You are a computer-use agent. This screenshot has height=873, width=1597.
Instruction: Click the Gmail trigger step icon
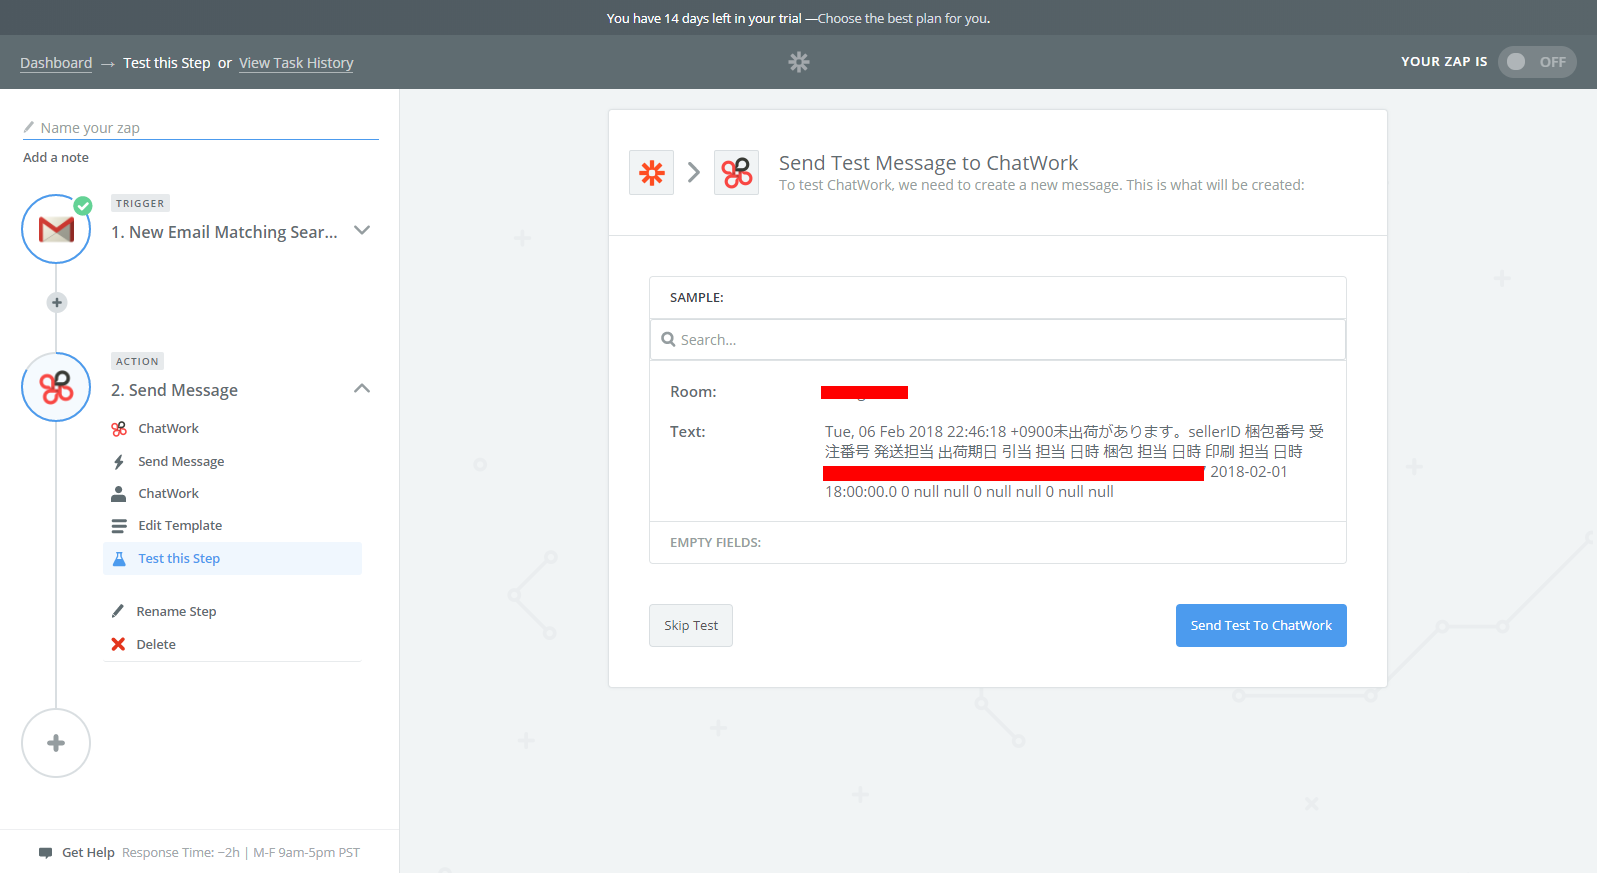pyautogui.click(x=56, y=229)
